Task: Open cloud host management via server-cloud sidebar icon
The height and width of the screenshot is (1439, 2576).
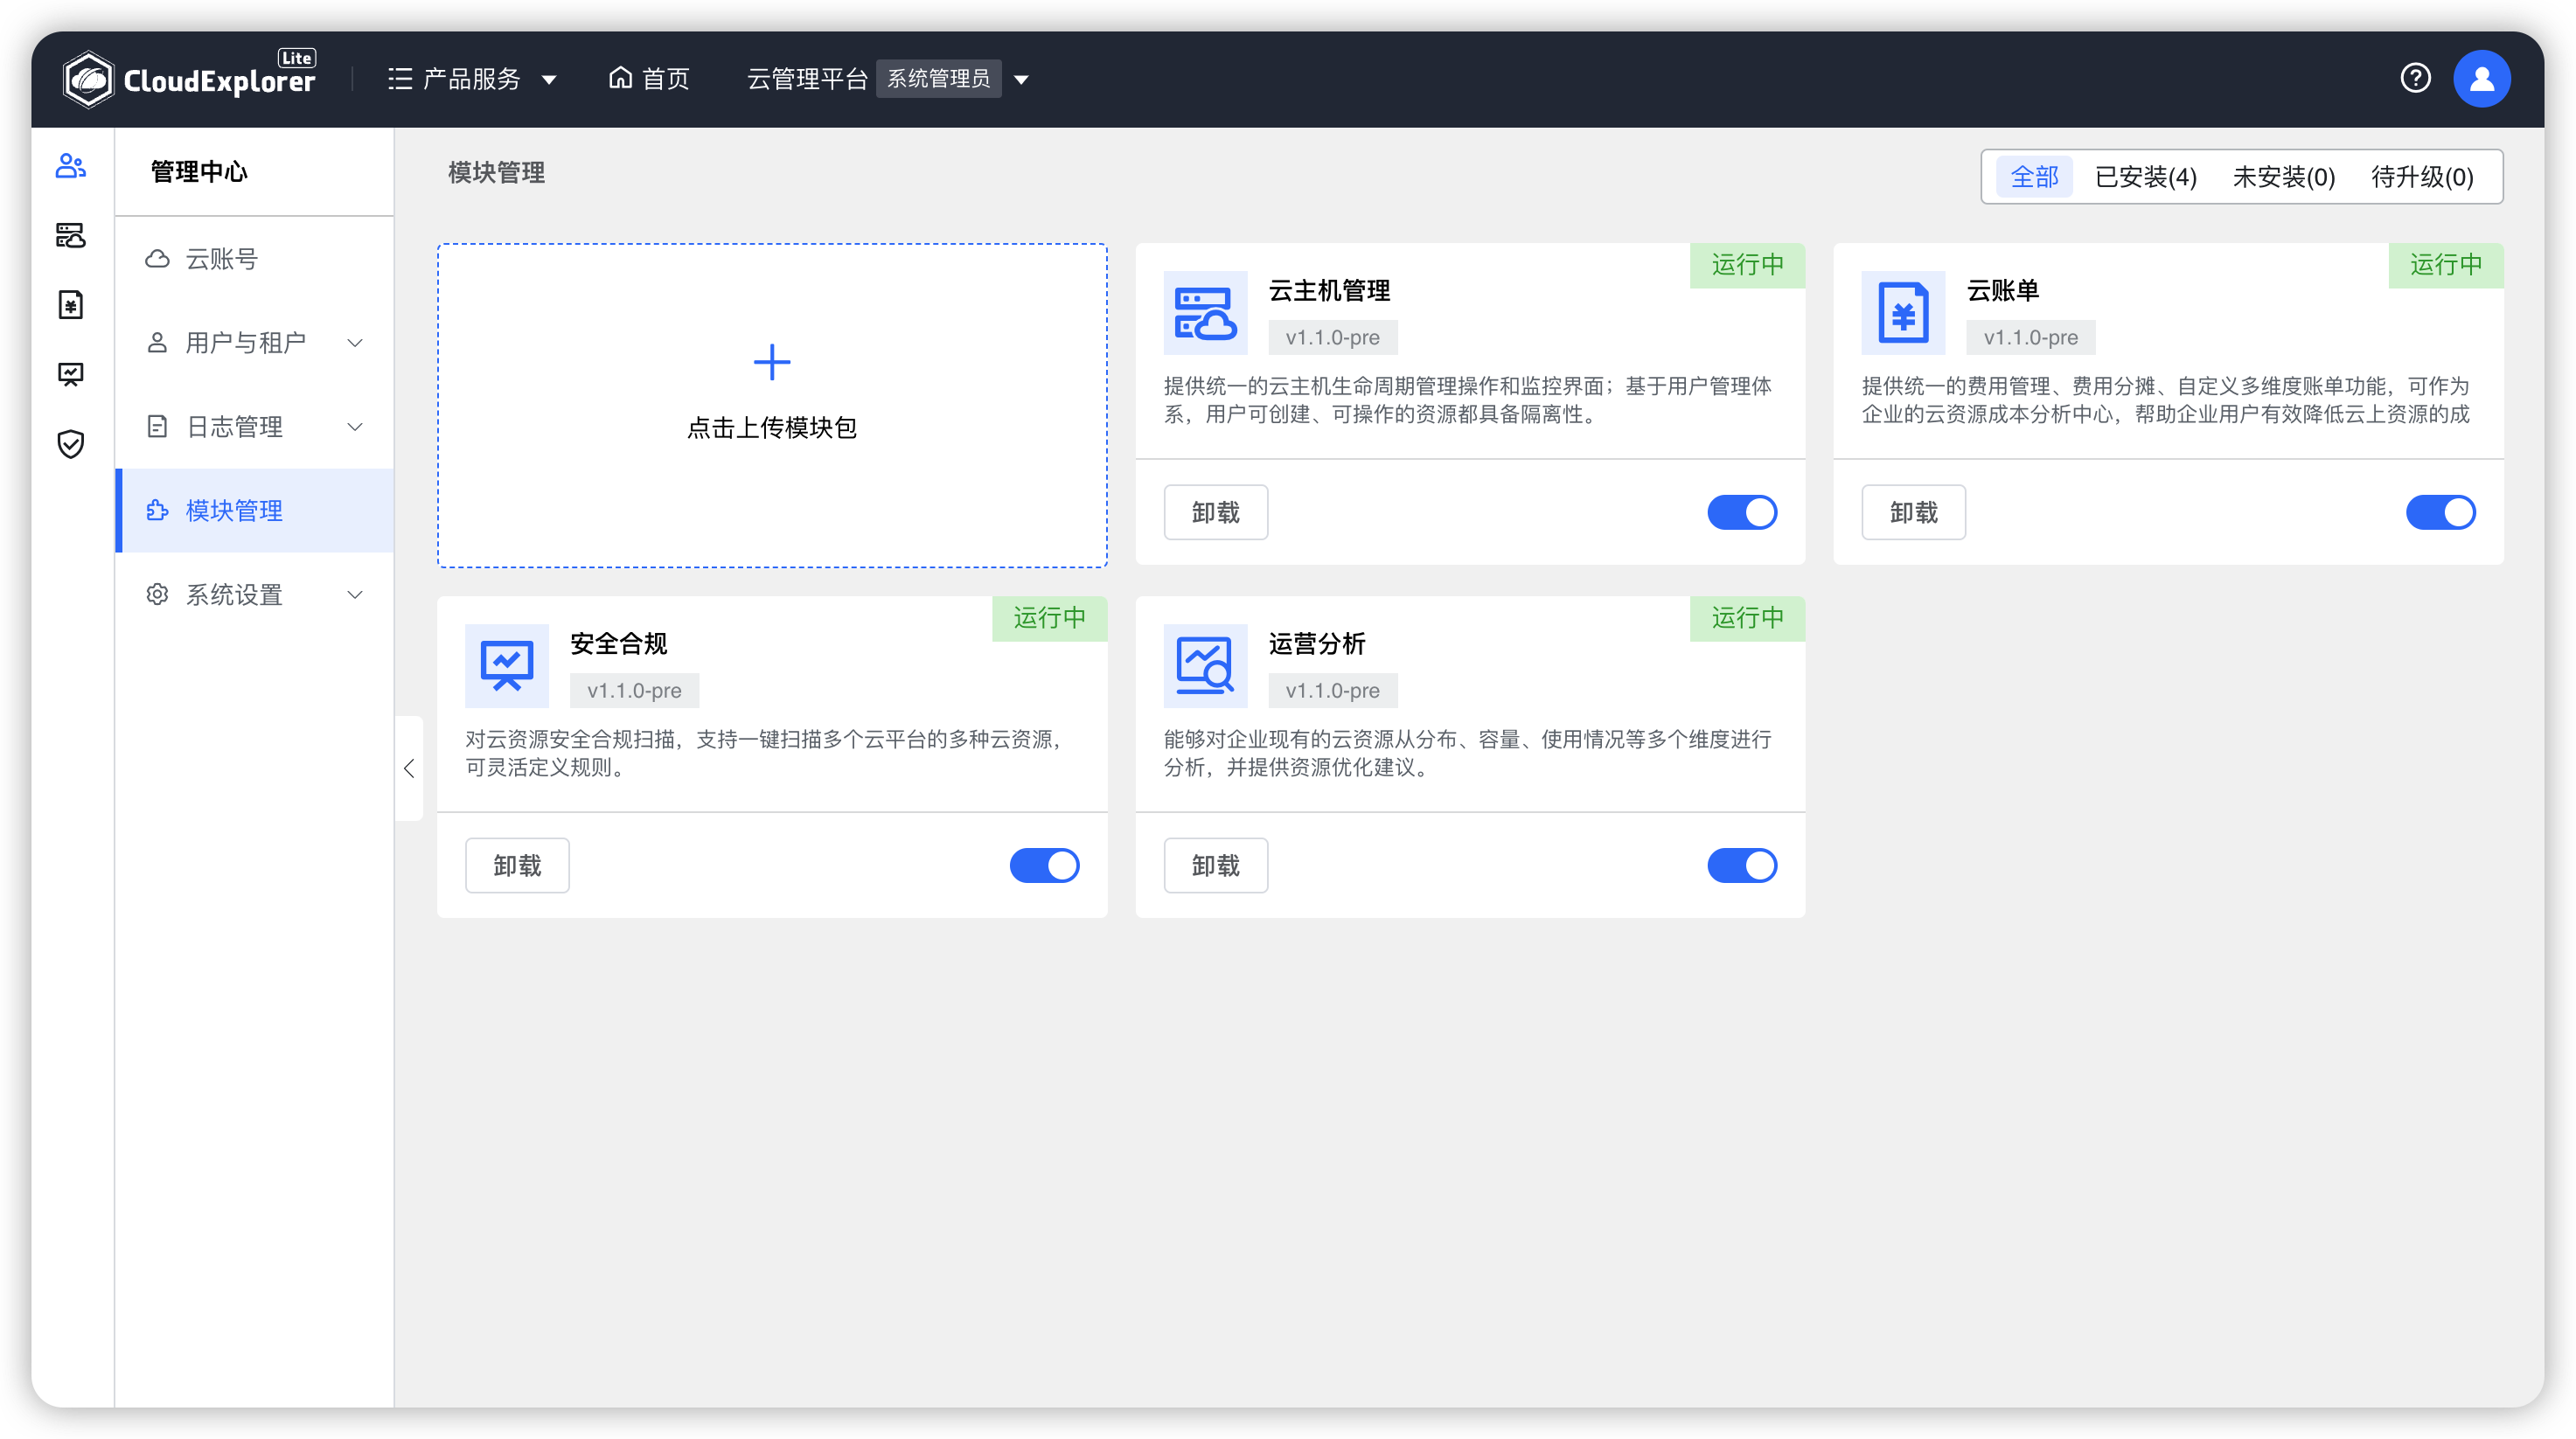Action: point(70,236)
